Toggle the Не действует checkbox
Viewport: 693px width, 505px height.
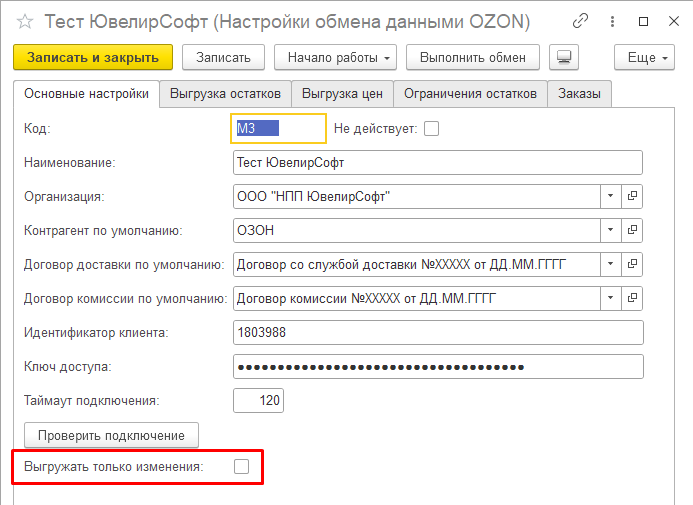(431, 129)
